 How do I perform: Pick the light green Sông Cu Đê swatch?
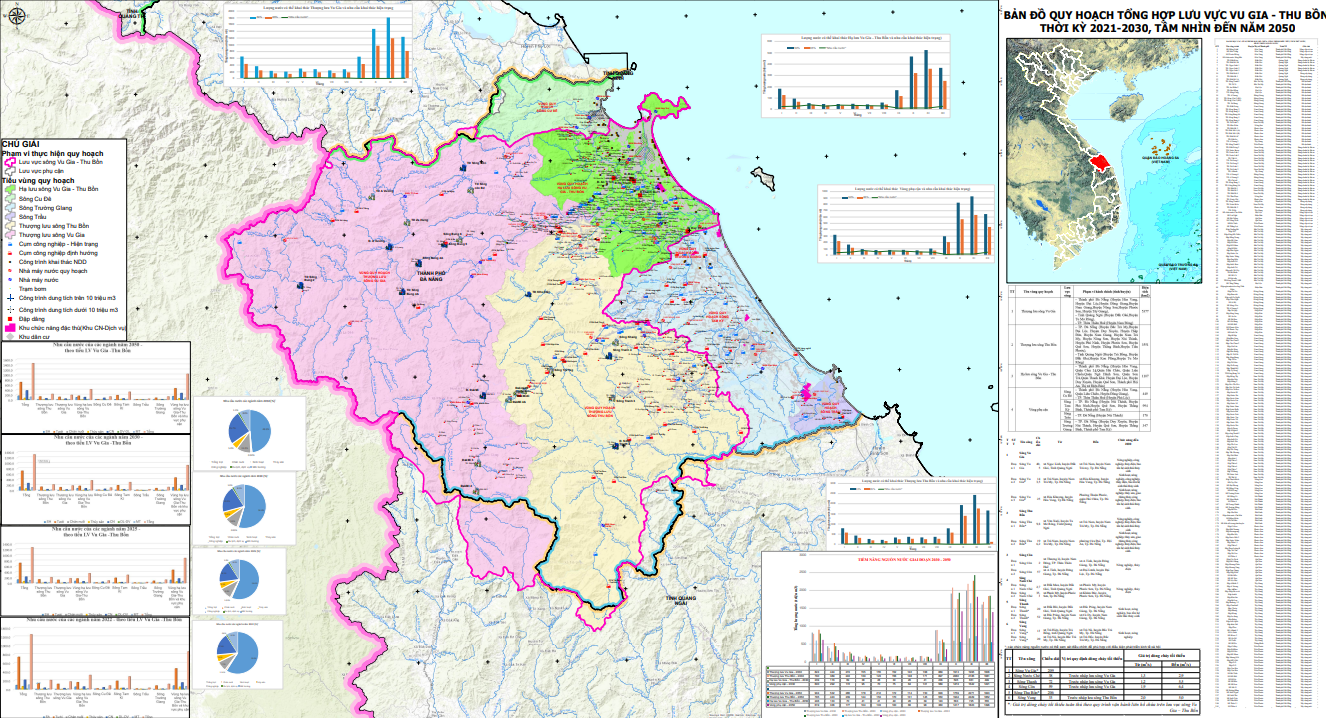[x=10, y=198]
